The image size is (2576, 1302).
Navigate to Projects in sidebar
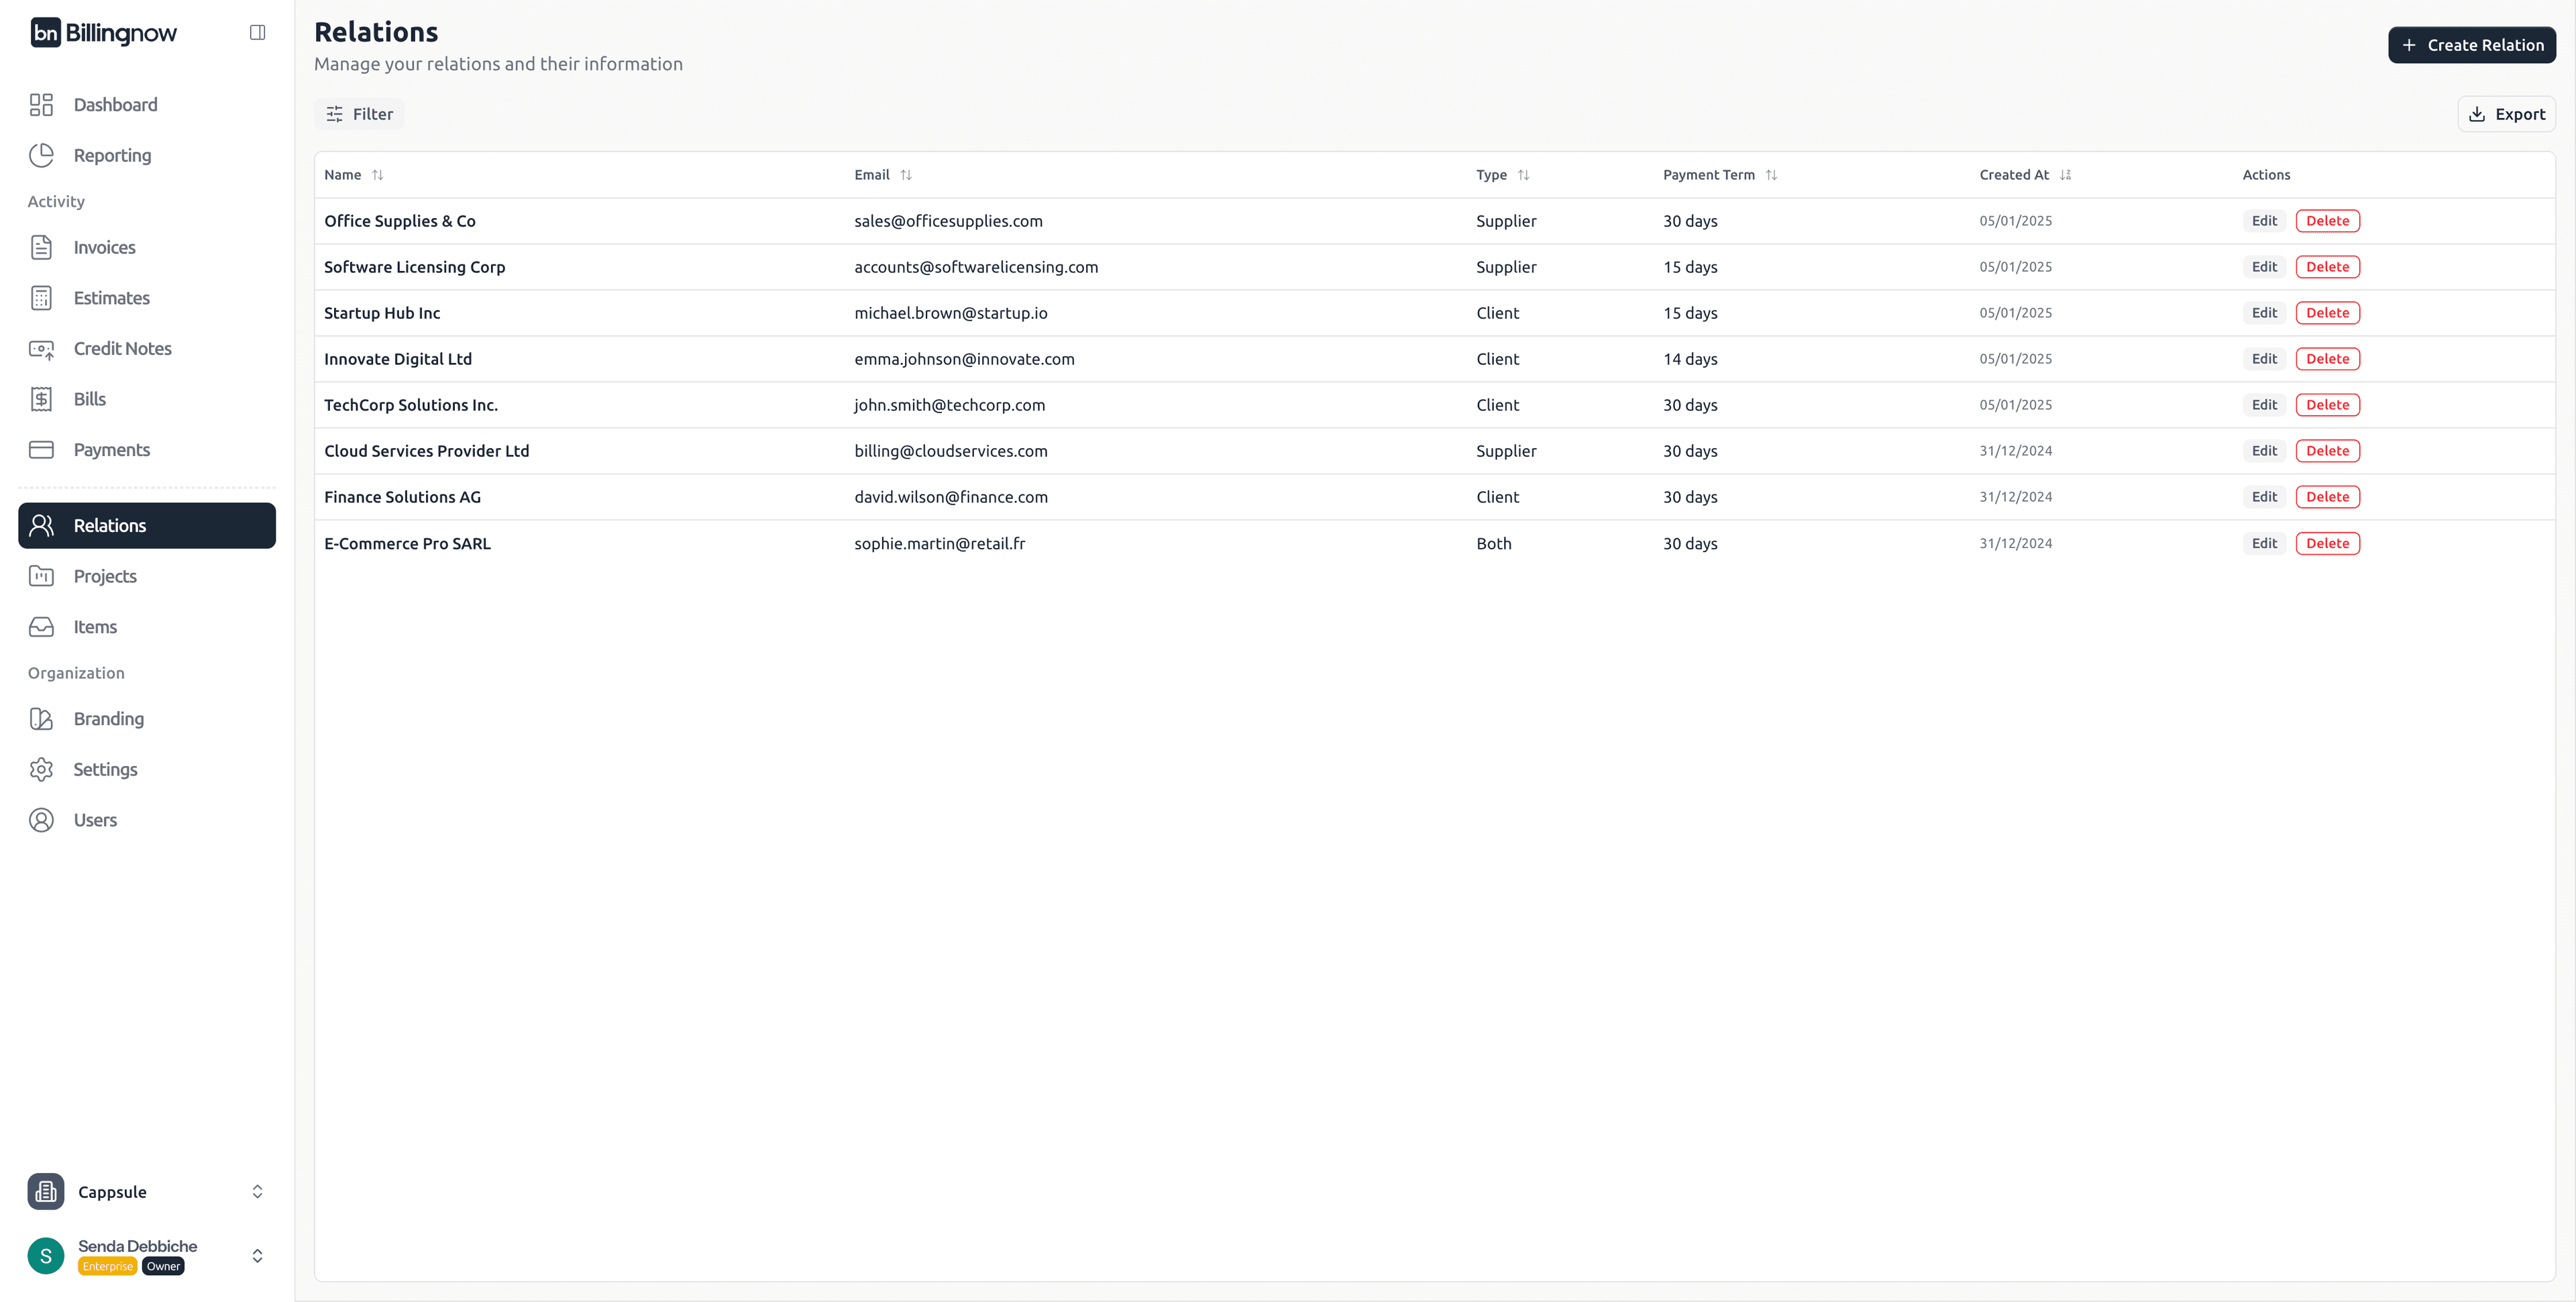click(105, 576)
